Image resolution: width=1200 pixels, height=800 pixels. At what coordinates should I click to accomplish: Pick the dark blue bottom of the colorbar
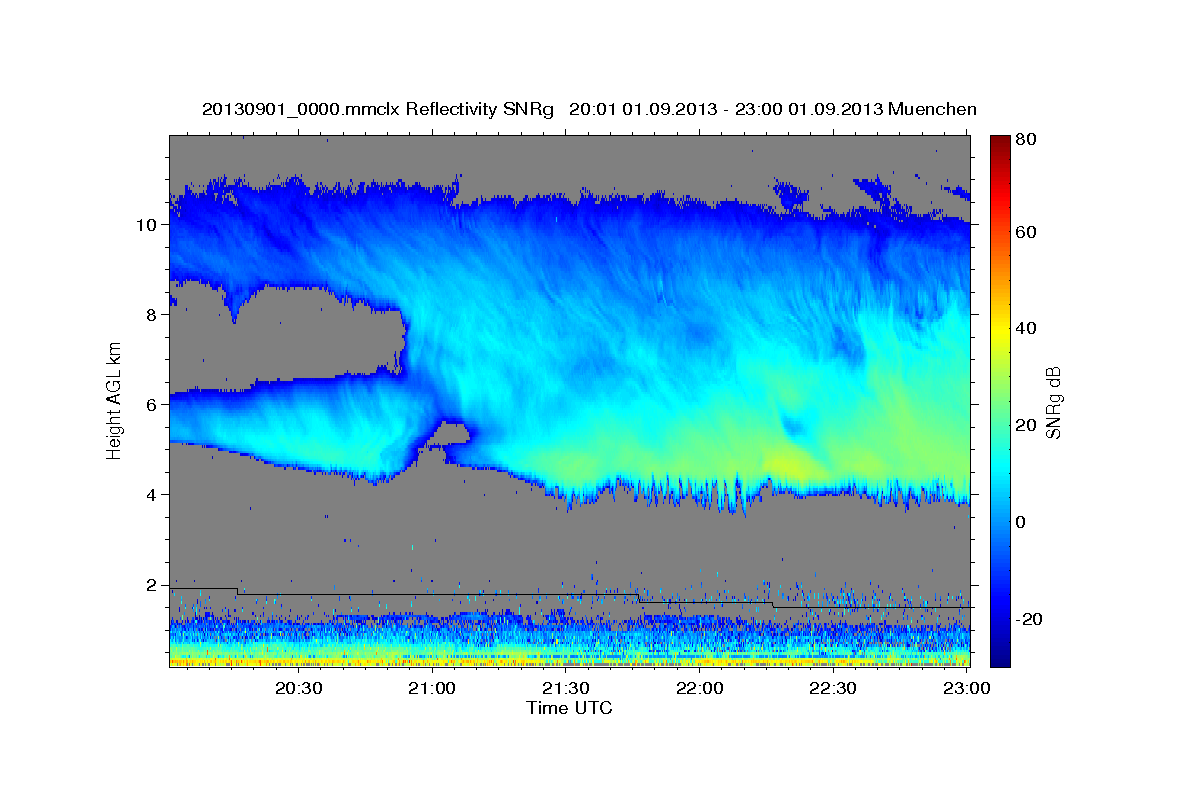tap(1000, 655)
